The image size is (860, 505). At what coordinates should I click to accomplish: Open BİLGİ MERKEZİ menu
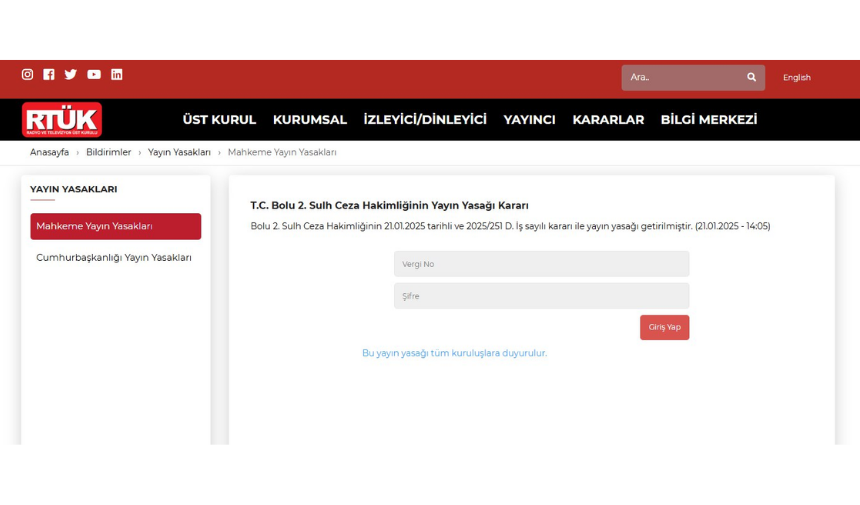[708, 120]
